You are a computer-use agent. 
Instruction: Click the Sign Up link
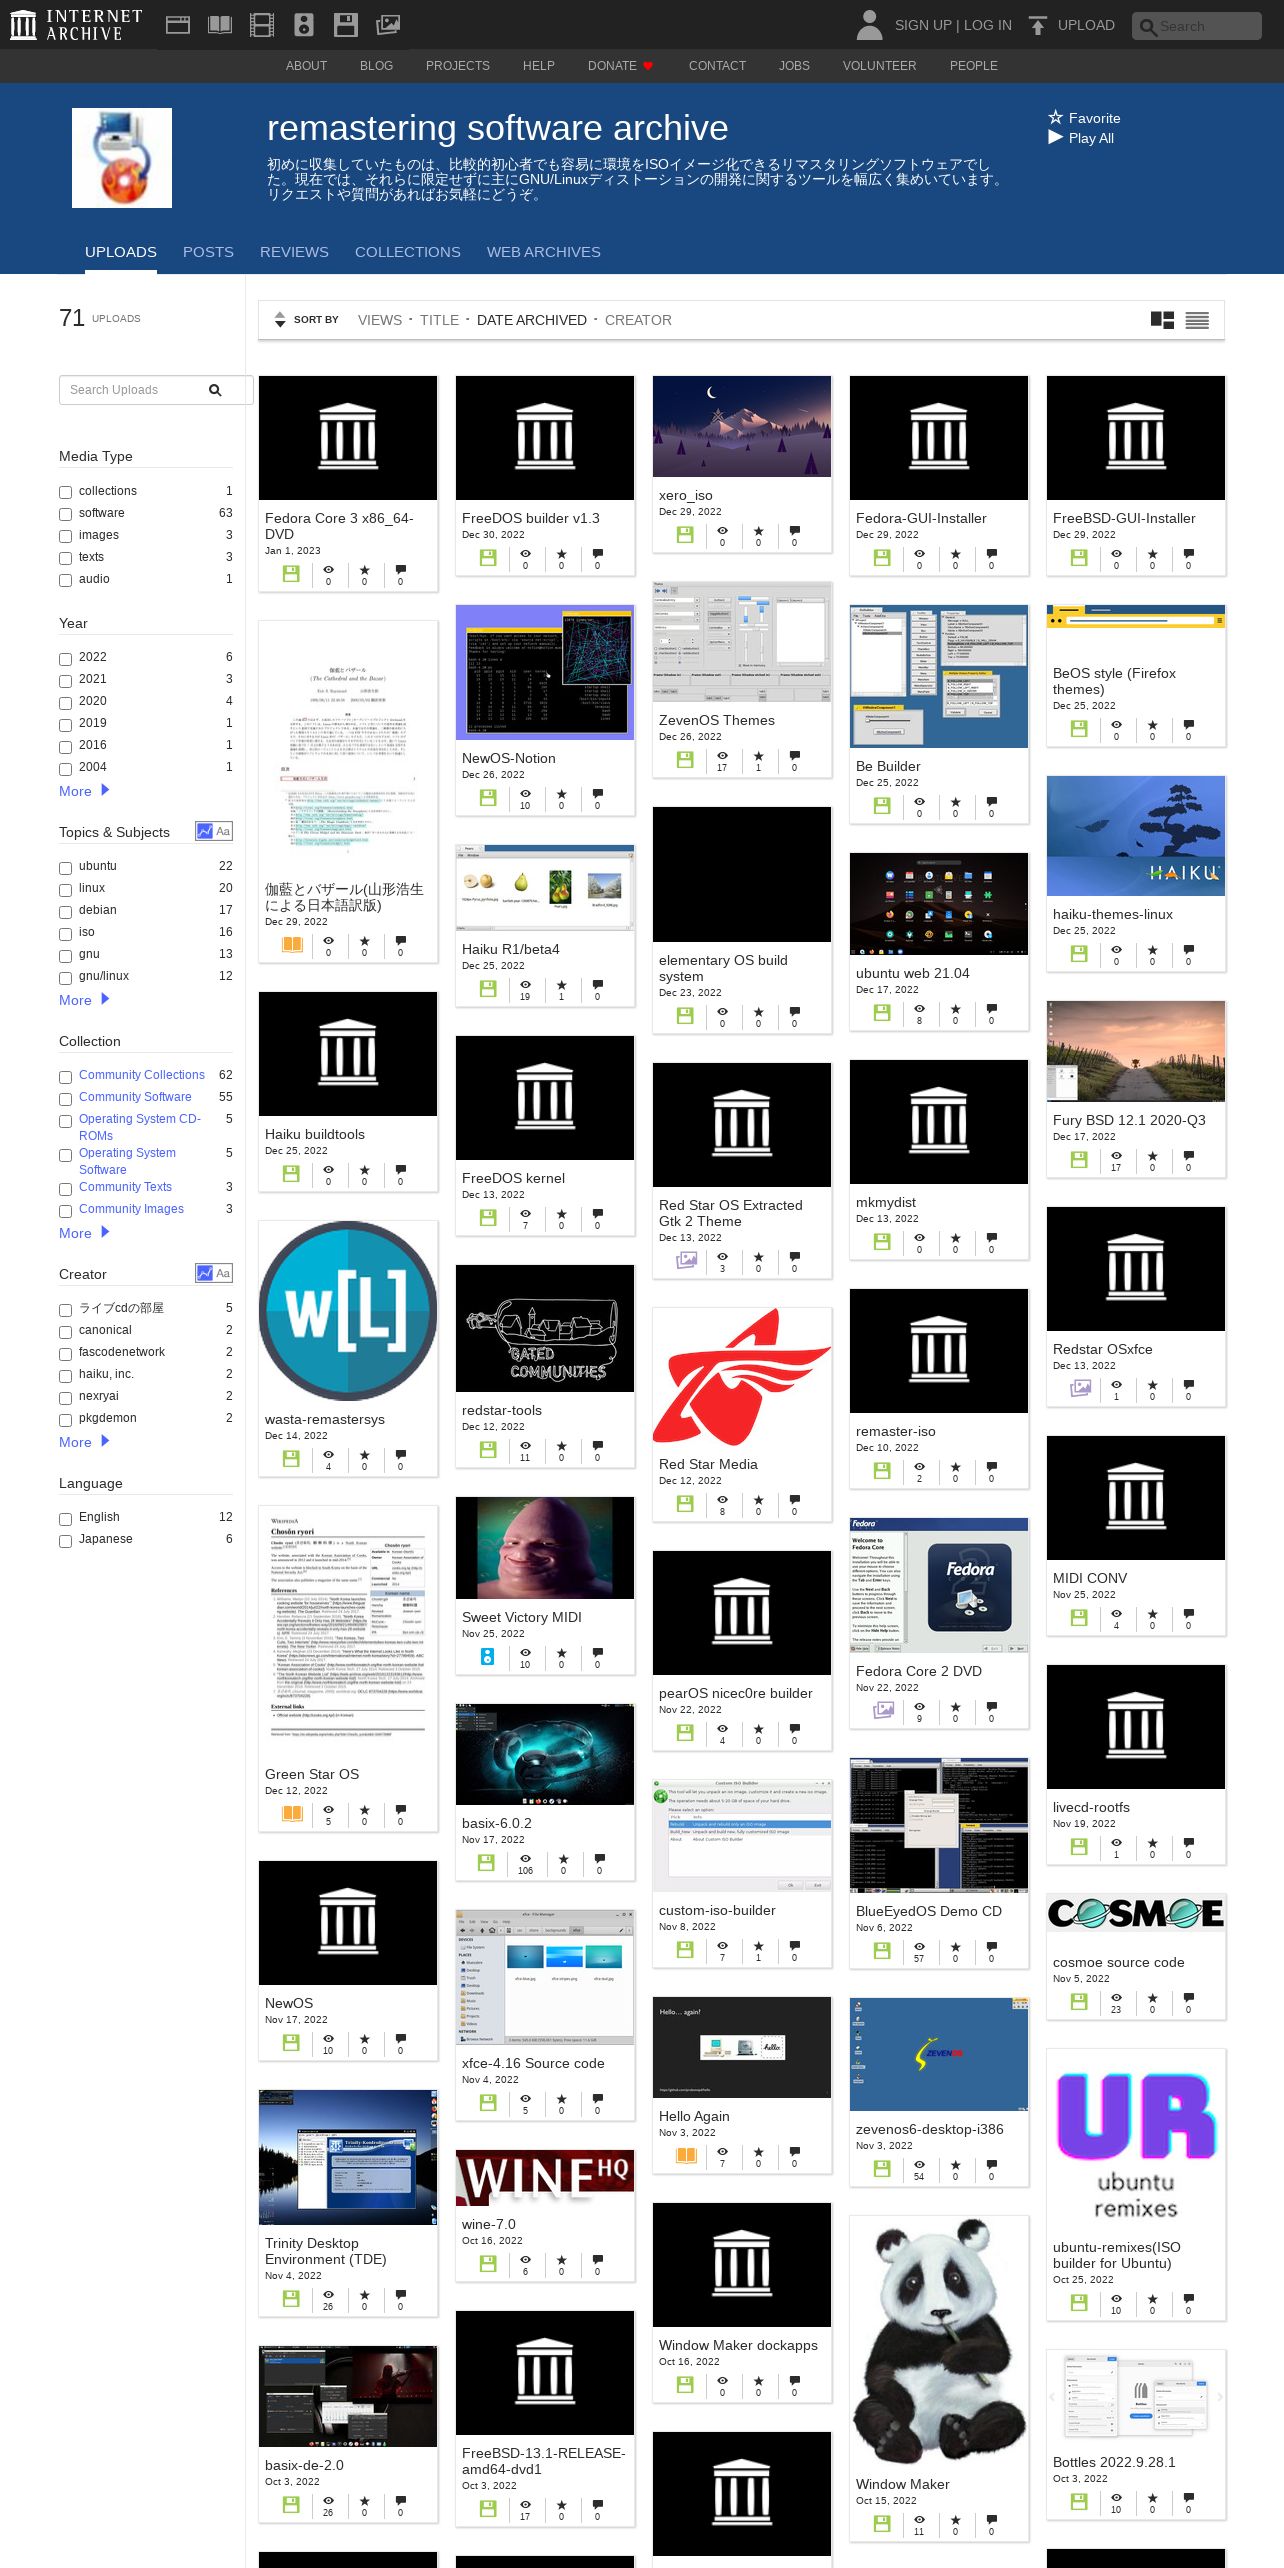[923, 25]
